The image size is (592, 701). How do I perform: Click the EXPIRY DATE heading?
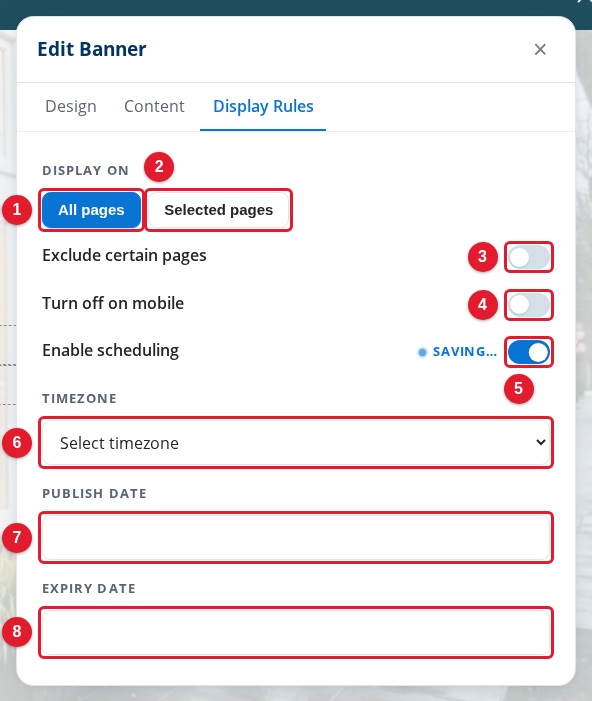click(x=89, y=588)
